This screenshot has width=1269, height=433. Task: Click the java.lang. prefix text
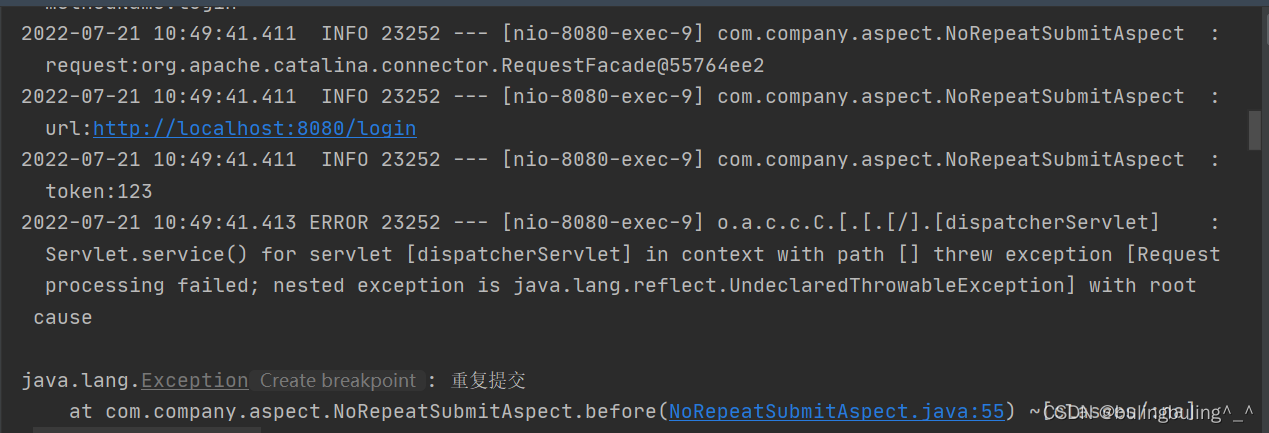click(x=80, y=381)
